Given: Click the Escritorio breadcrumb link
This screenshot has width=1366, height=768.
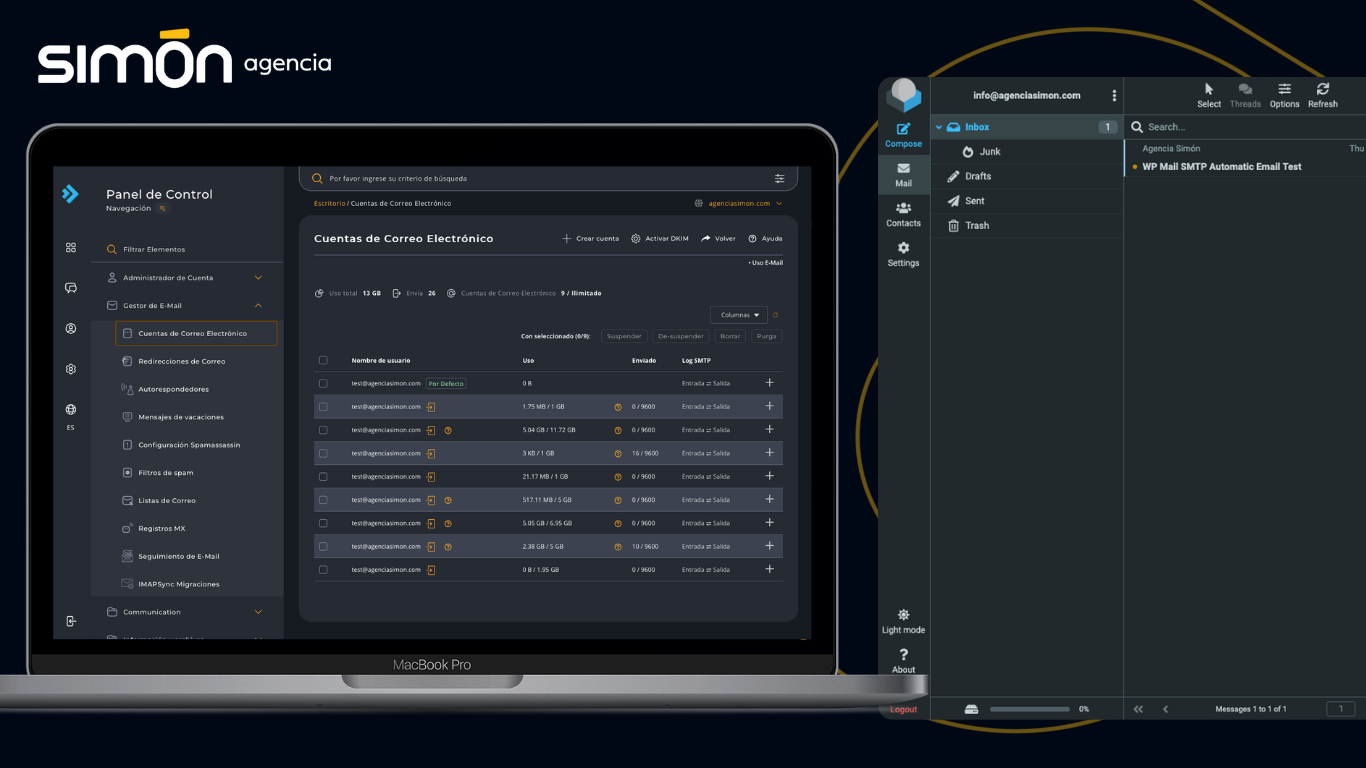Looking at the screenshot, I should (329, 203).
